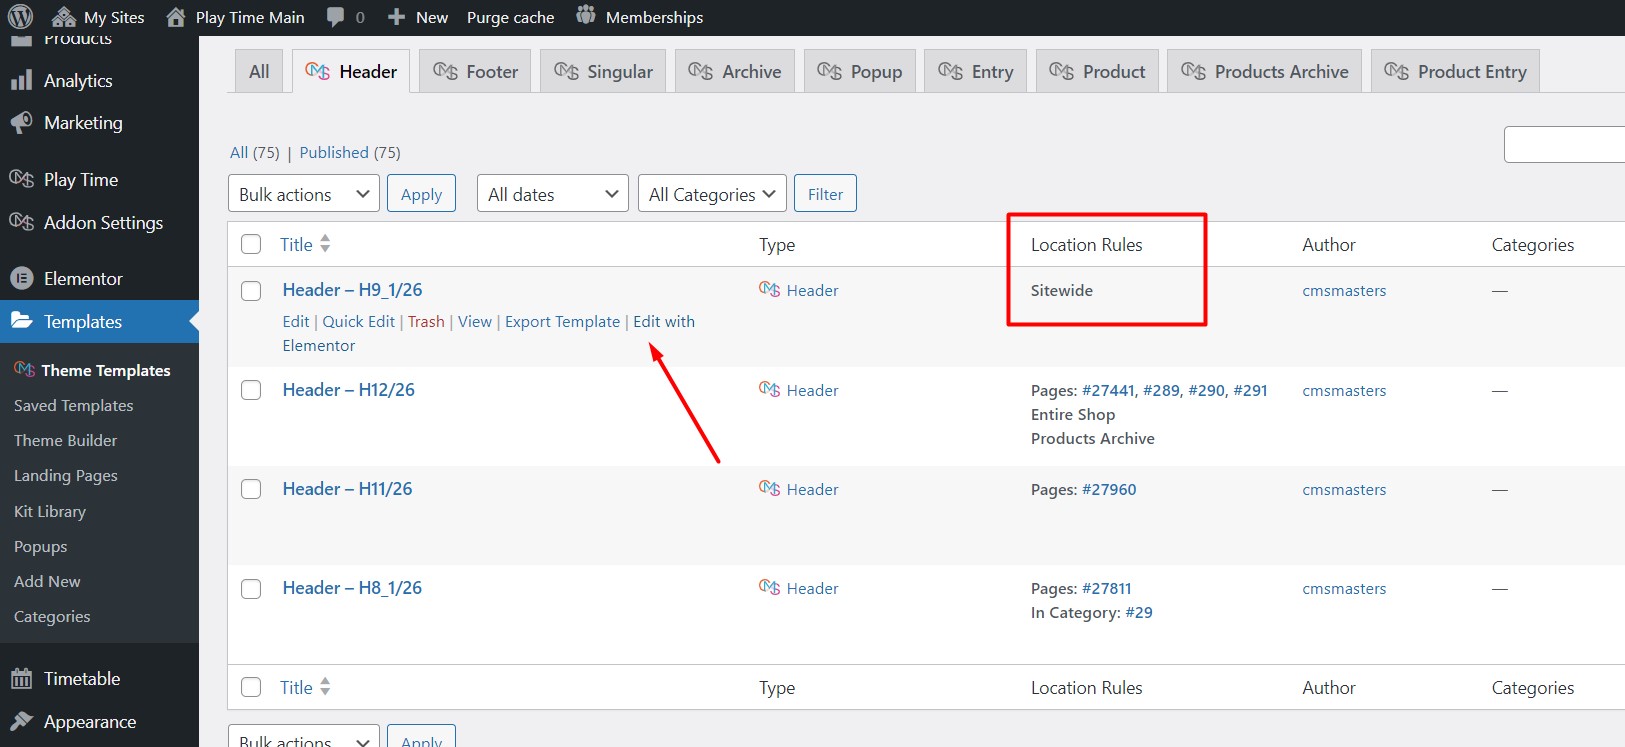Open the bottom Bulk actions dropdown
The image size is (1625, 747).
click(304, 736)
